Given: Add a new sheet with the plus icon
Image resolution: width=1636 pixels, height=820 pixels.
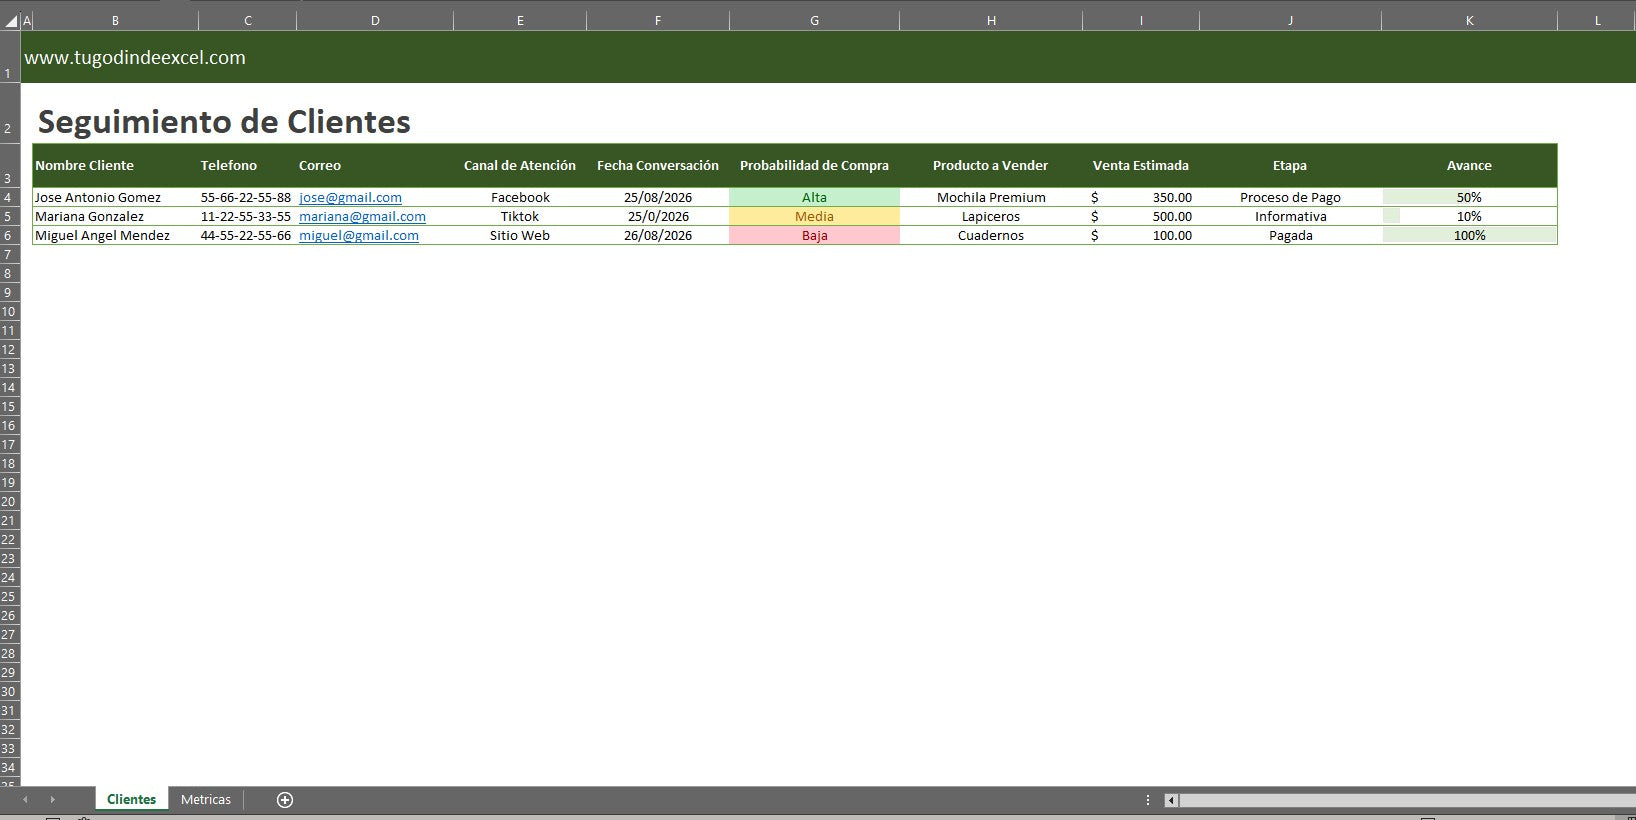Looking at the screenshot, I should click(285, 800).
